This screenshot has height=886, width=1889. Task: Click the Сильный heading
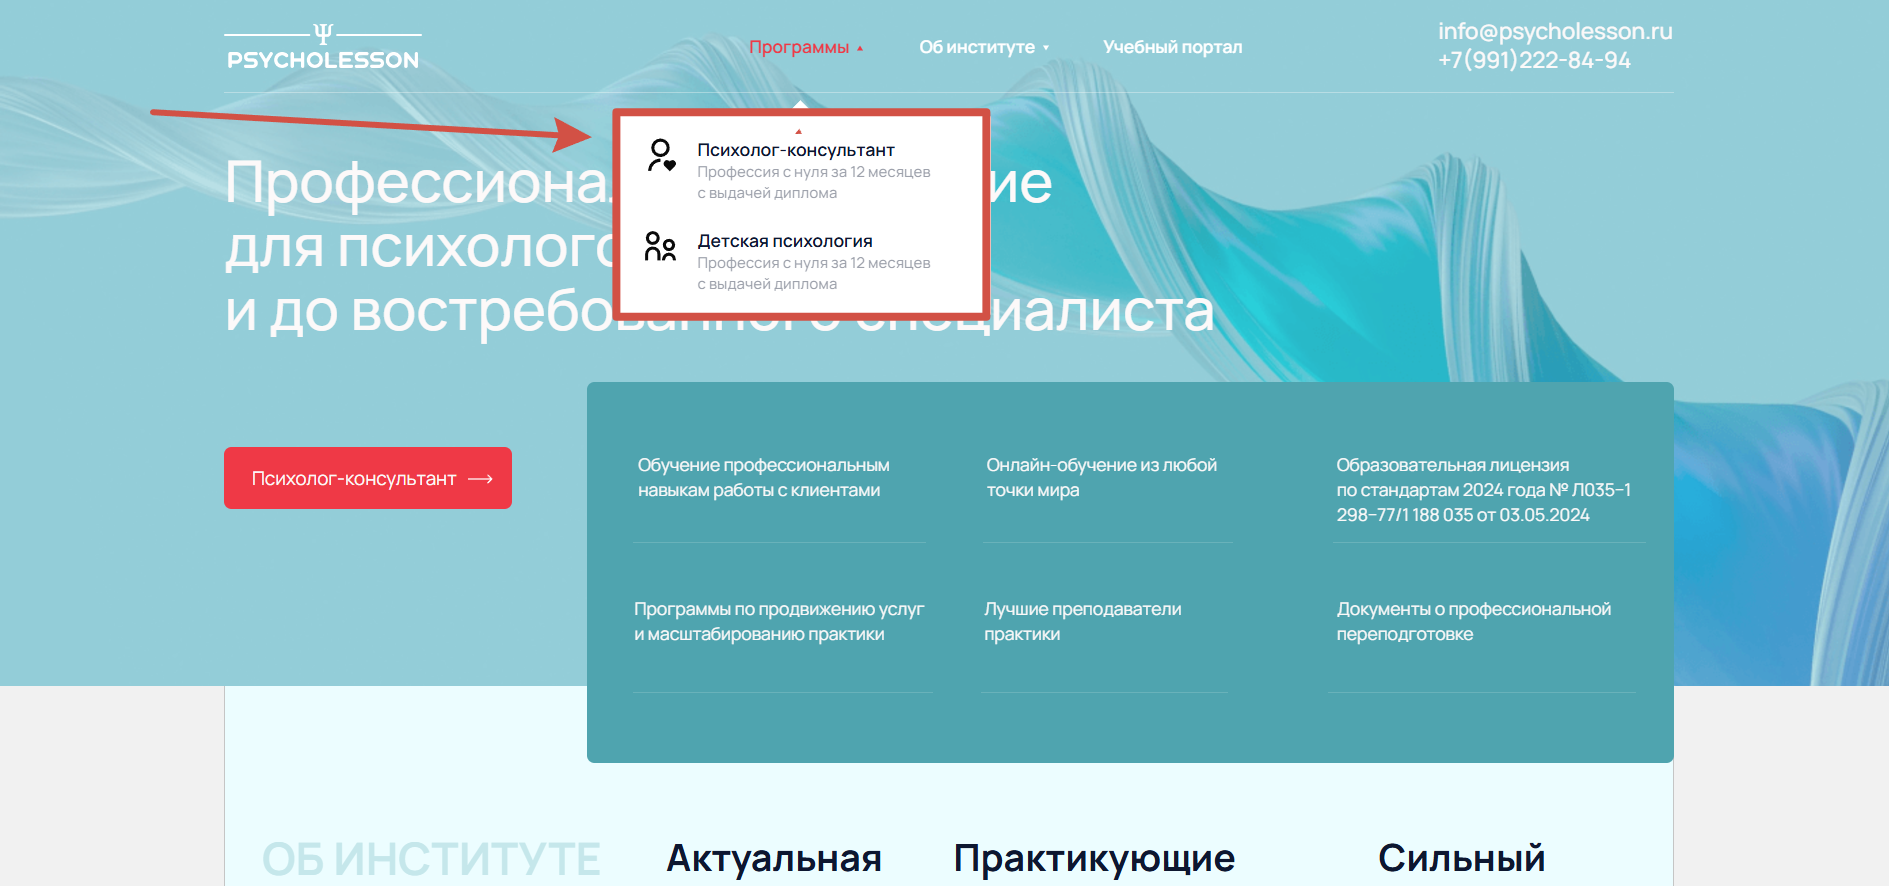click(x=1461, y=859)
